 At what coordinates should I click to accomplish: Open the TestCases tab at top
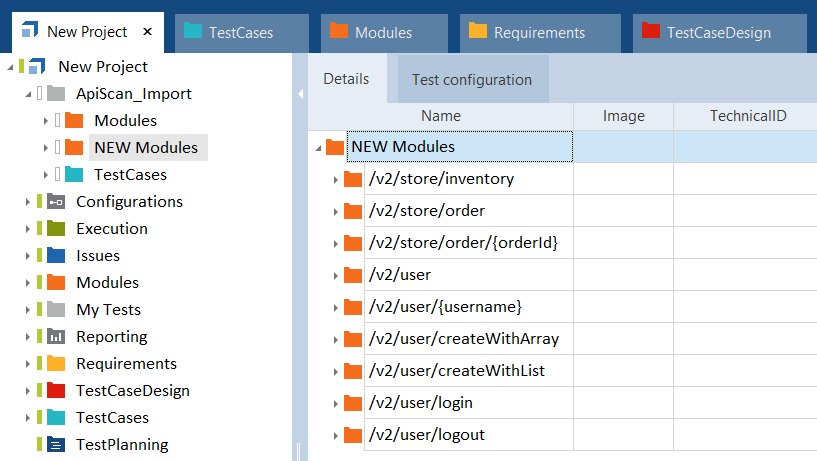click(240, 32)
